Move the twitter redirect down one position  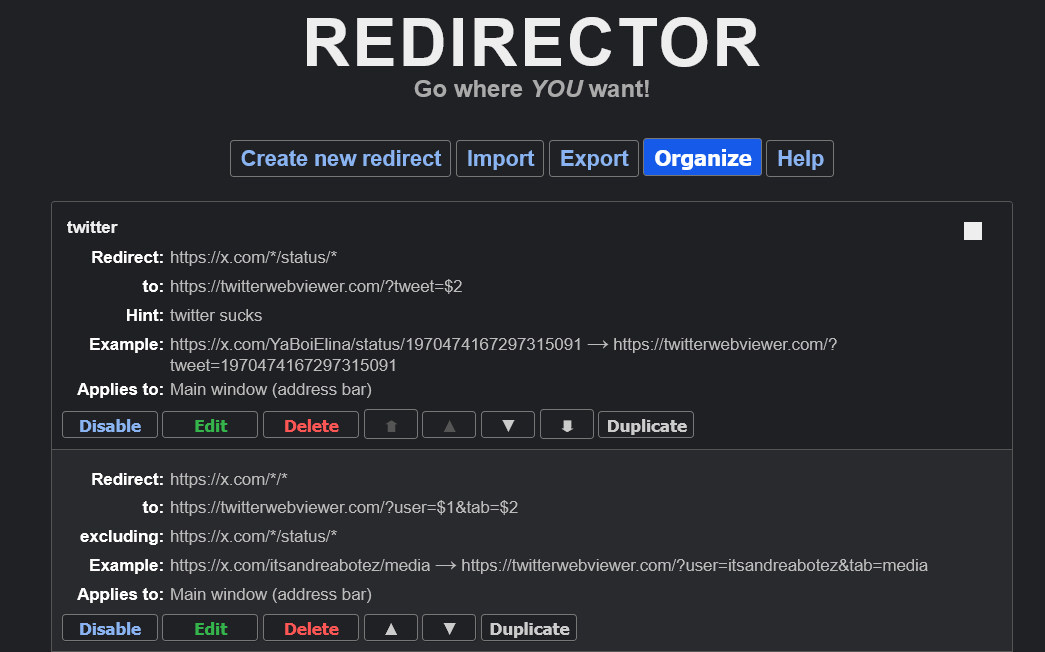pos(508,425)
